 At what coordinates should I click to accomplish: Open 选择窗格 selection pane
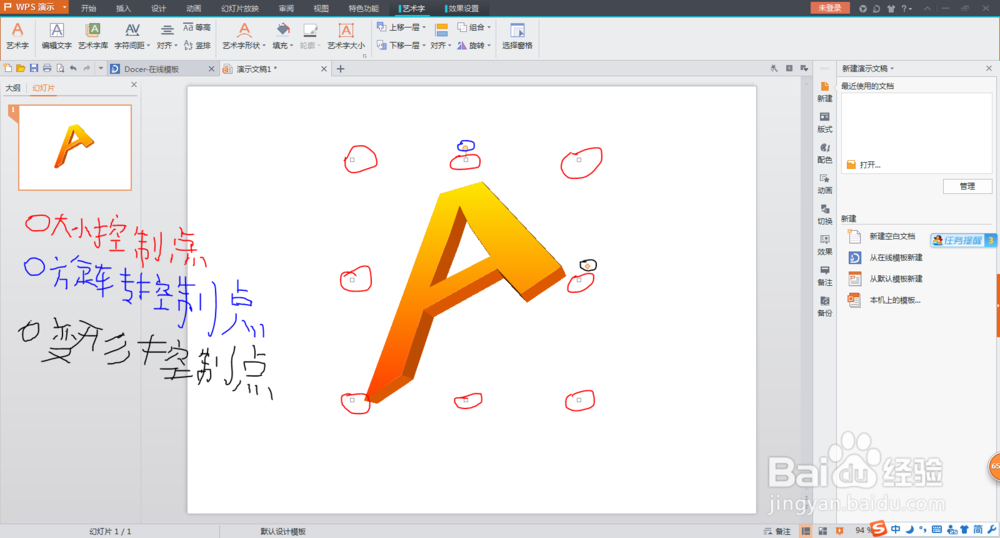coord(517,36)
